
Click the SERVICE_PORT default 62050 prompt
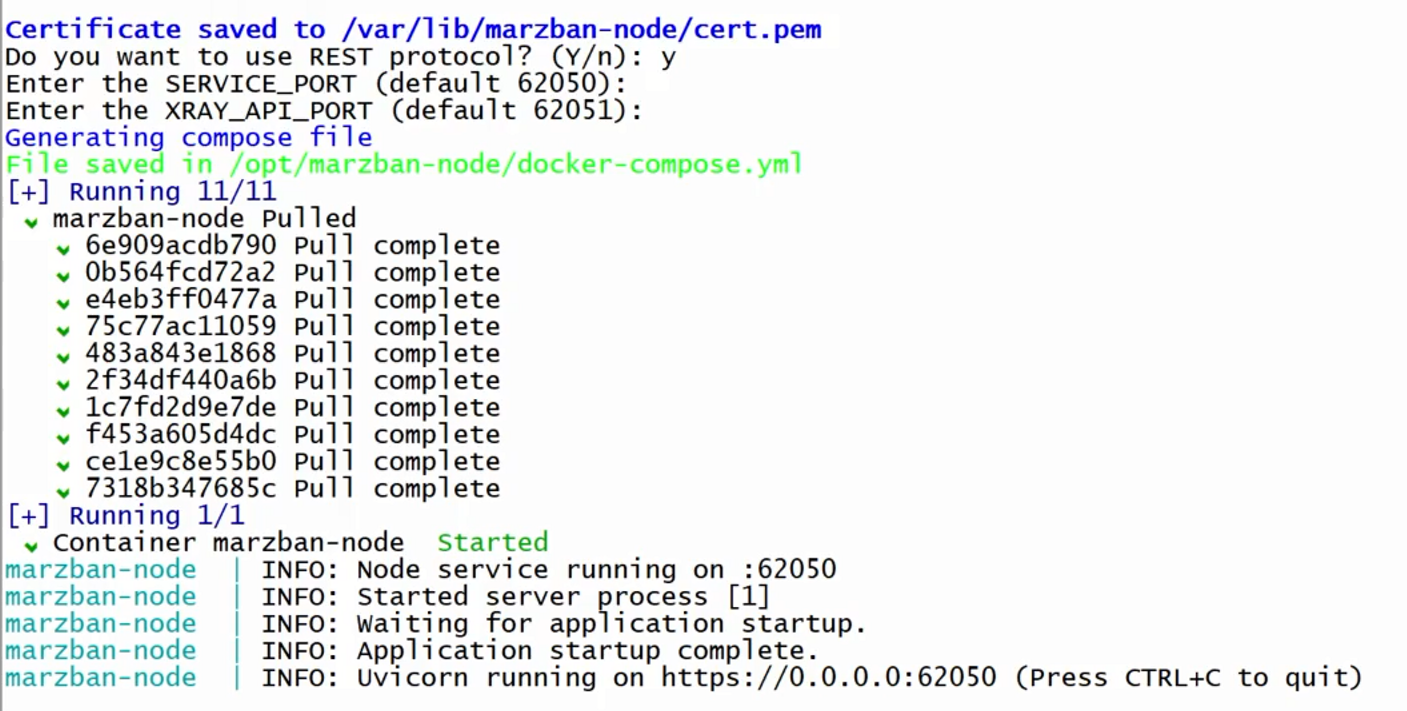316,83
